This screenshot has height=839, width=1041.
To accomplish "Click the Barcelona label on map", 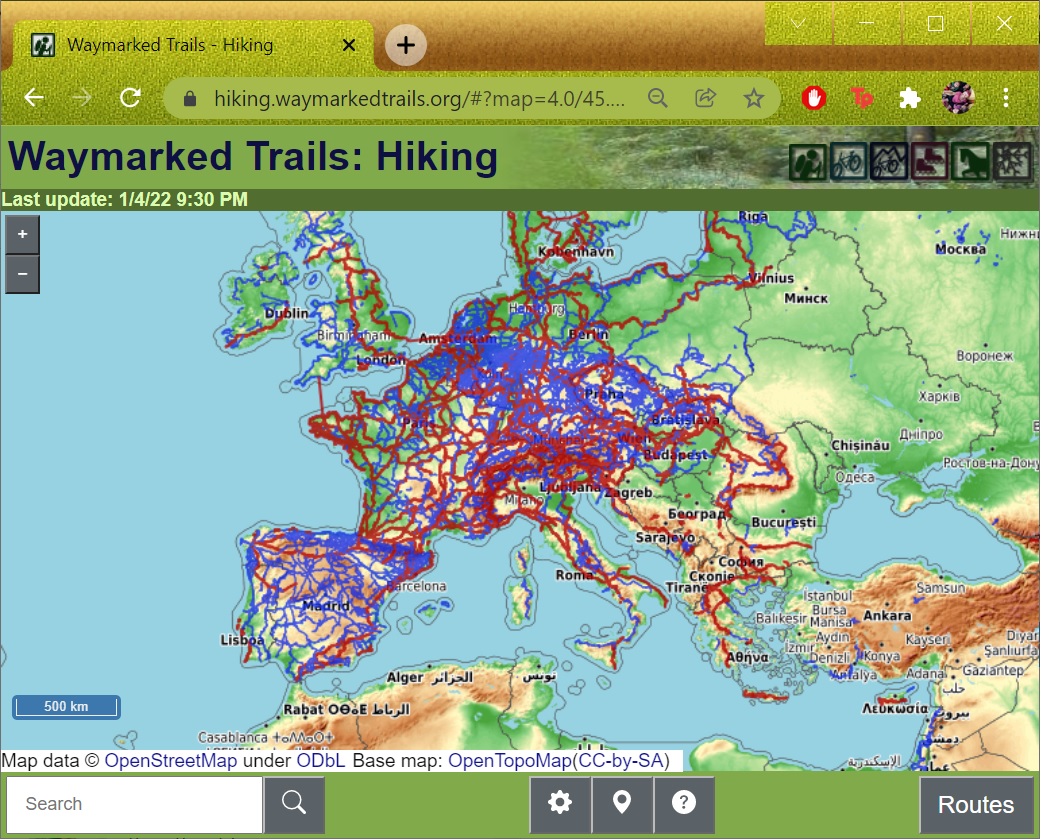I will (416, 587).
